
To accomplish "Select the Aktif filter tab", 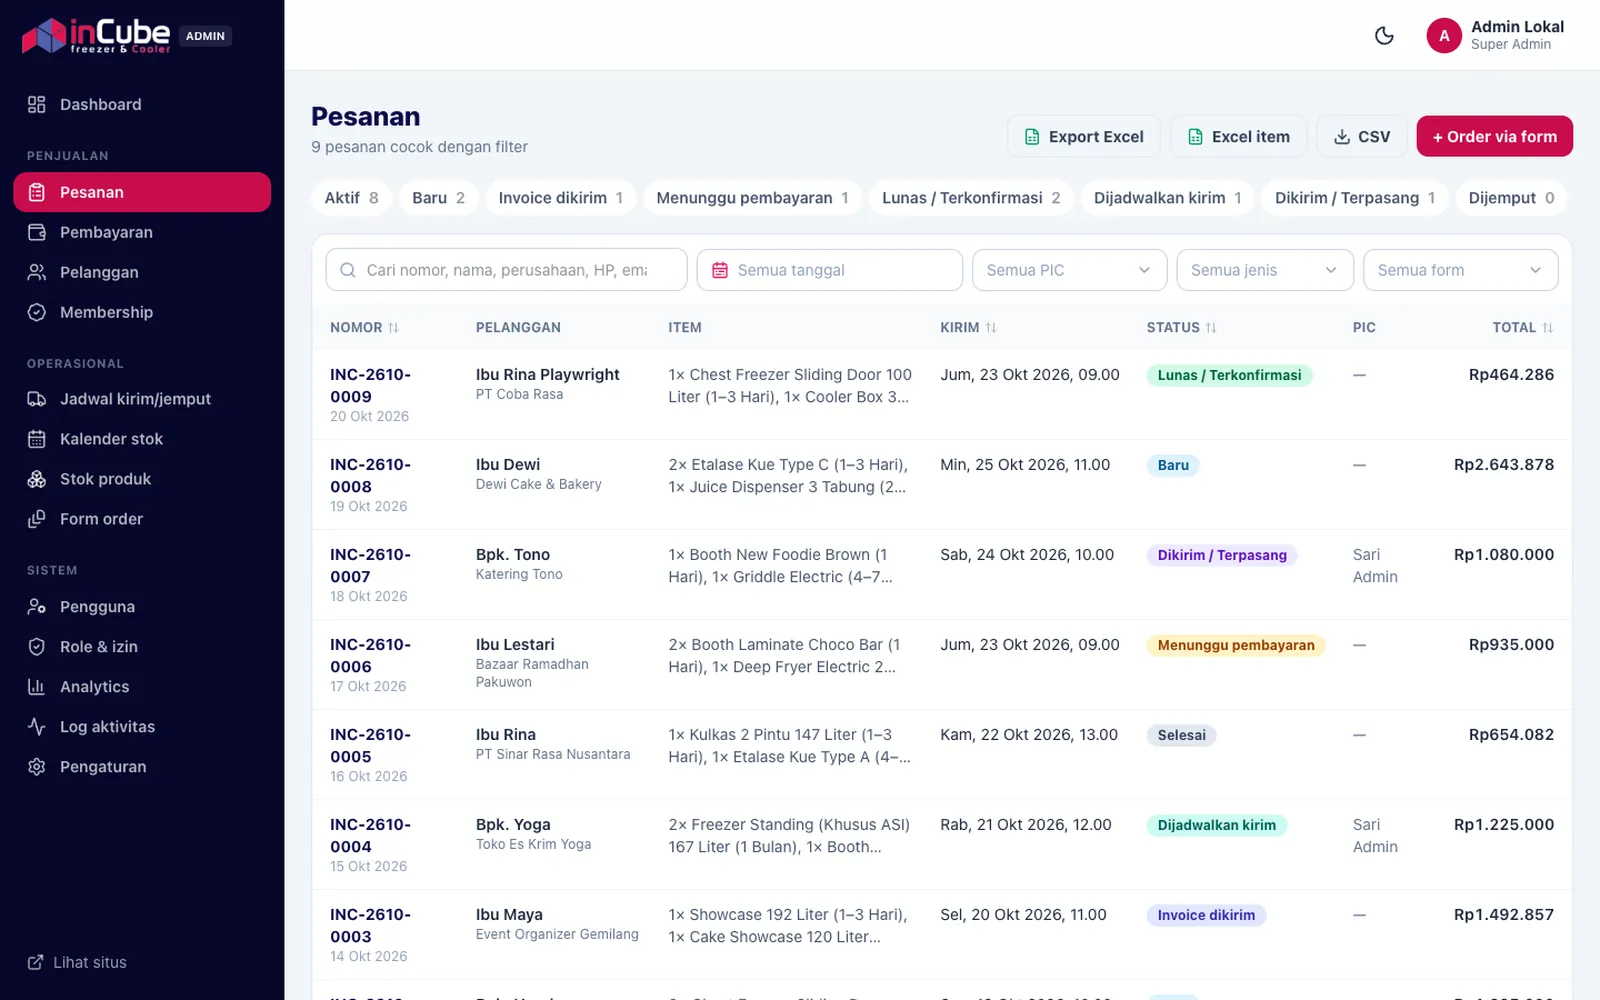I will pyautogui.click(x=351, y=198).
